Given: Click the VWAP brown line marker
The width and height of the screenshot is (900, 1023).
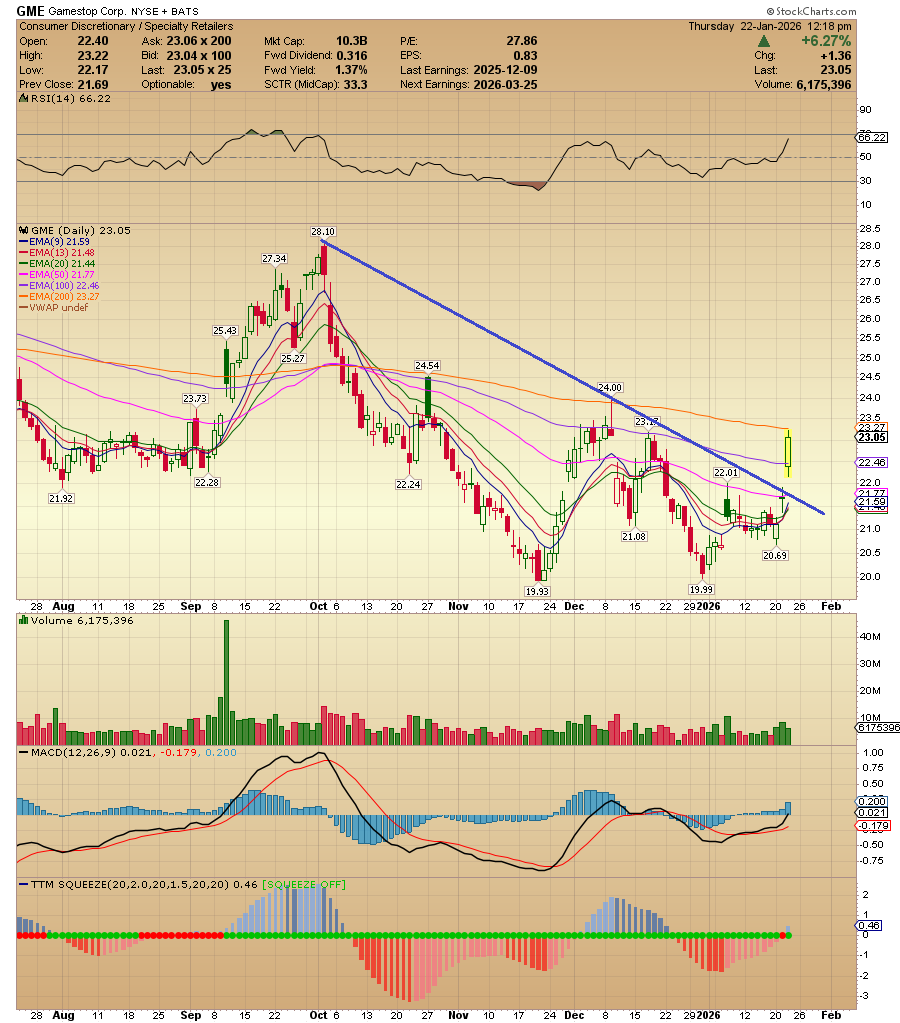Looking at the screenshot, I should (22, 307).
